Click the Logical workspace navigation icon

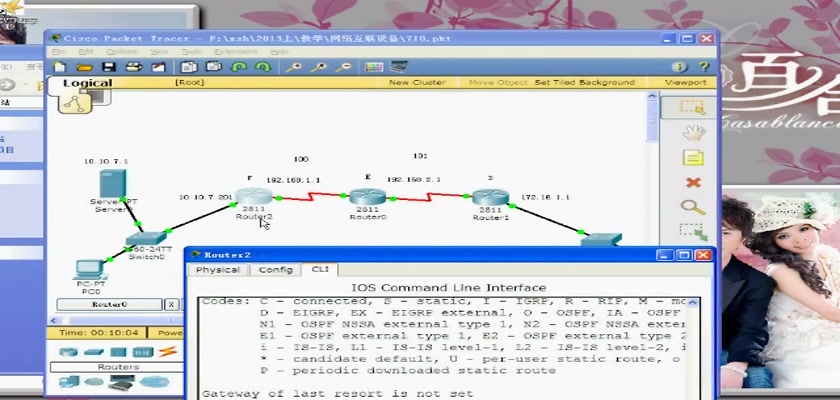click(x=75, y=102)
